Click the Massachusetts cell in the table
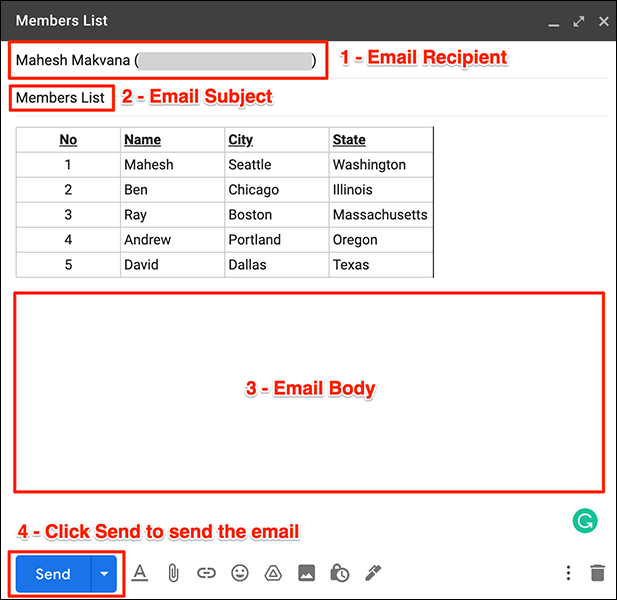 pos(379,215)
